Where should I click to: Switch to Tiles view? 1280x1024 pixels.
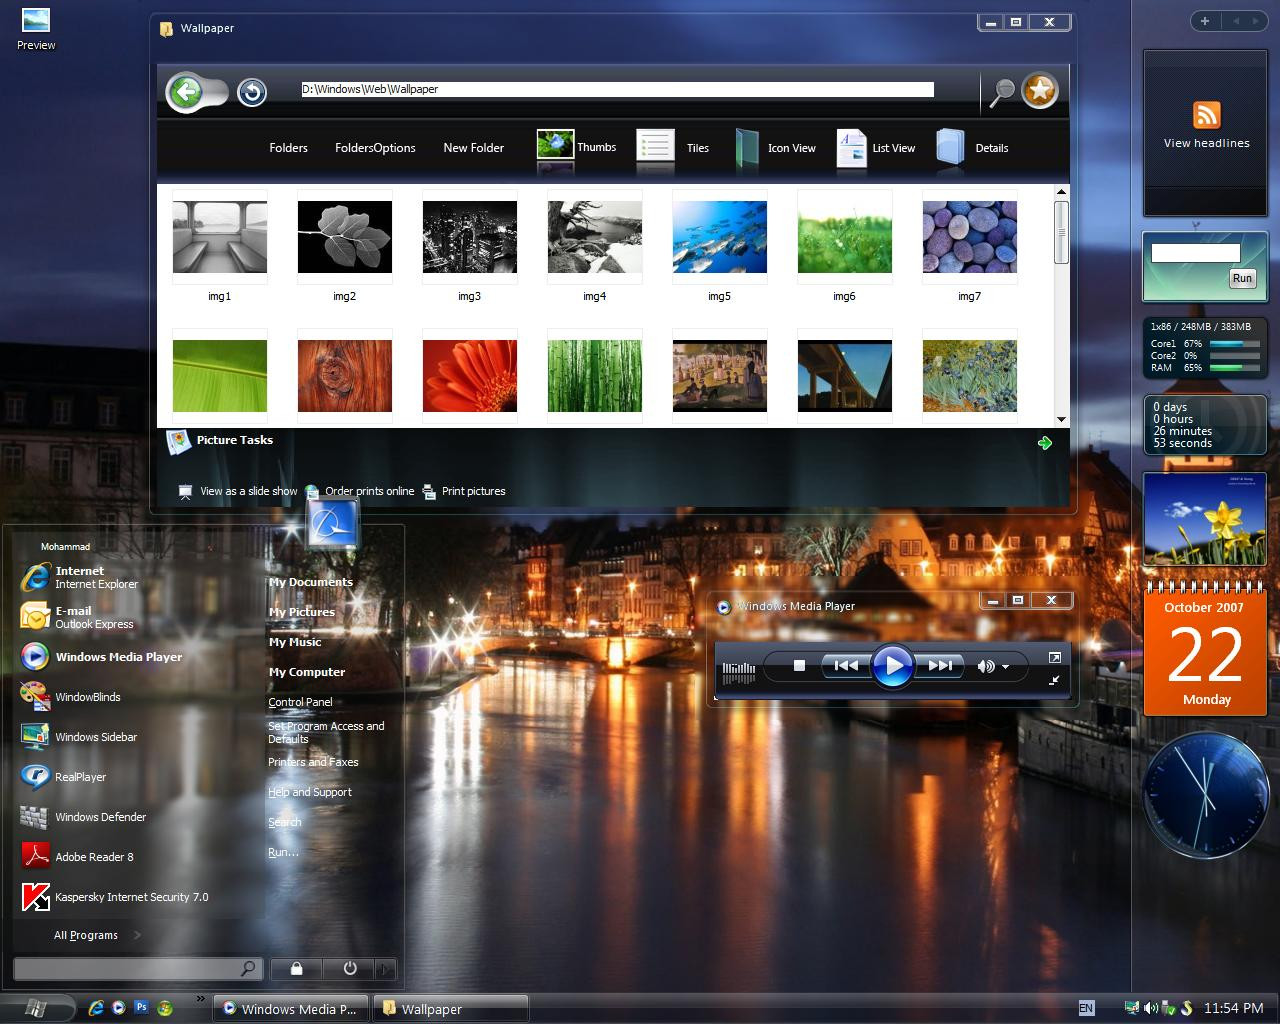pos(673,148)
